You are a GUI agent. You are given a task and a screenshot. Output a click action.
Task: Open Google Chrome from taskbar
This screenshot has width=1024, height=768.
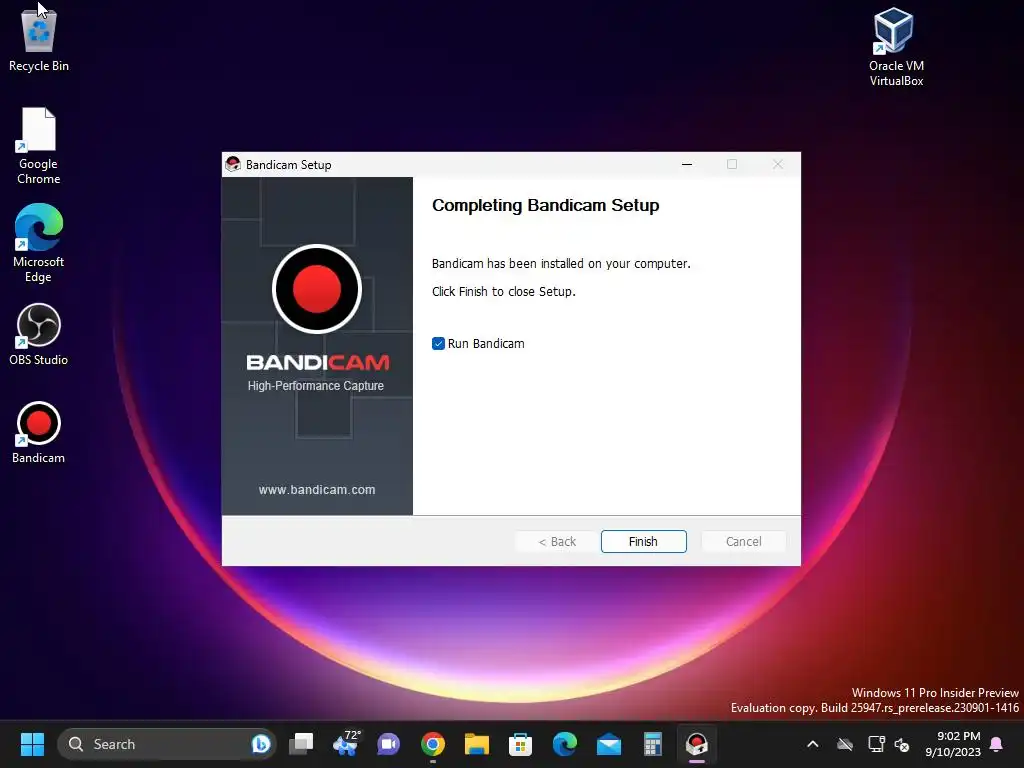[x=432, y=744]
